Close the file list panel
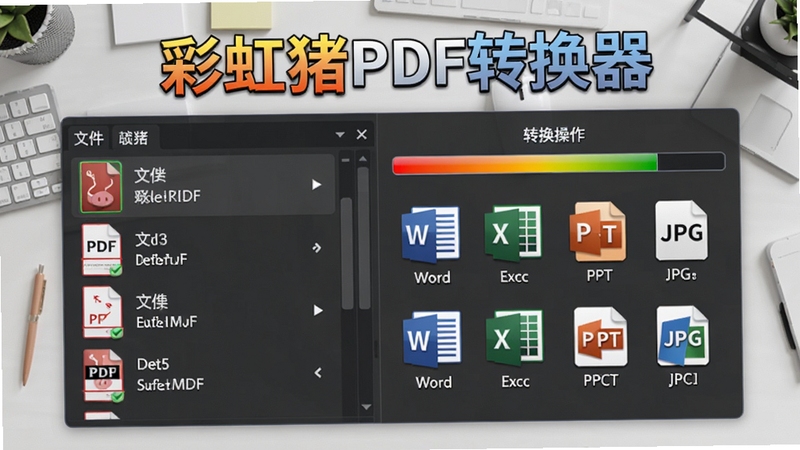 (362, 134)
